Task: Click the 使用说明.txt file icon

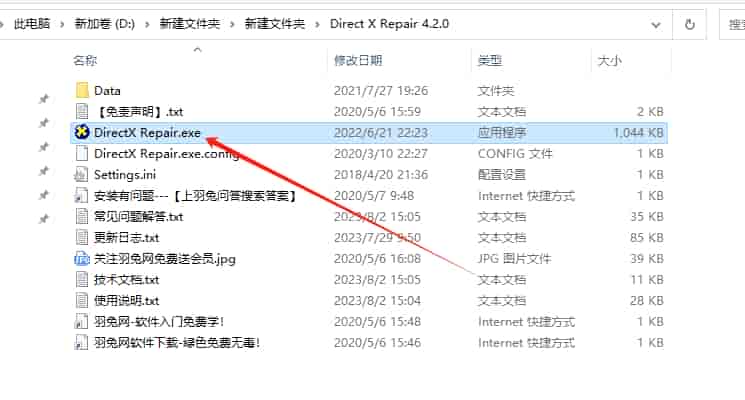Action: [x=82, y=300]
